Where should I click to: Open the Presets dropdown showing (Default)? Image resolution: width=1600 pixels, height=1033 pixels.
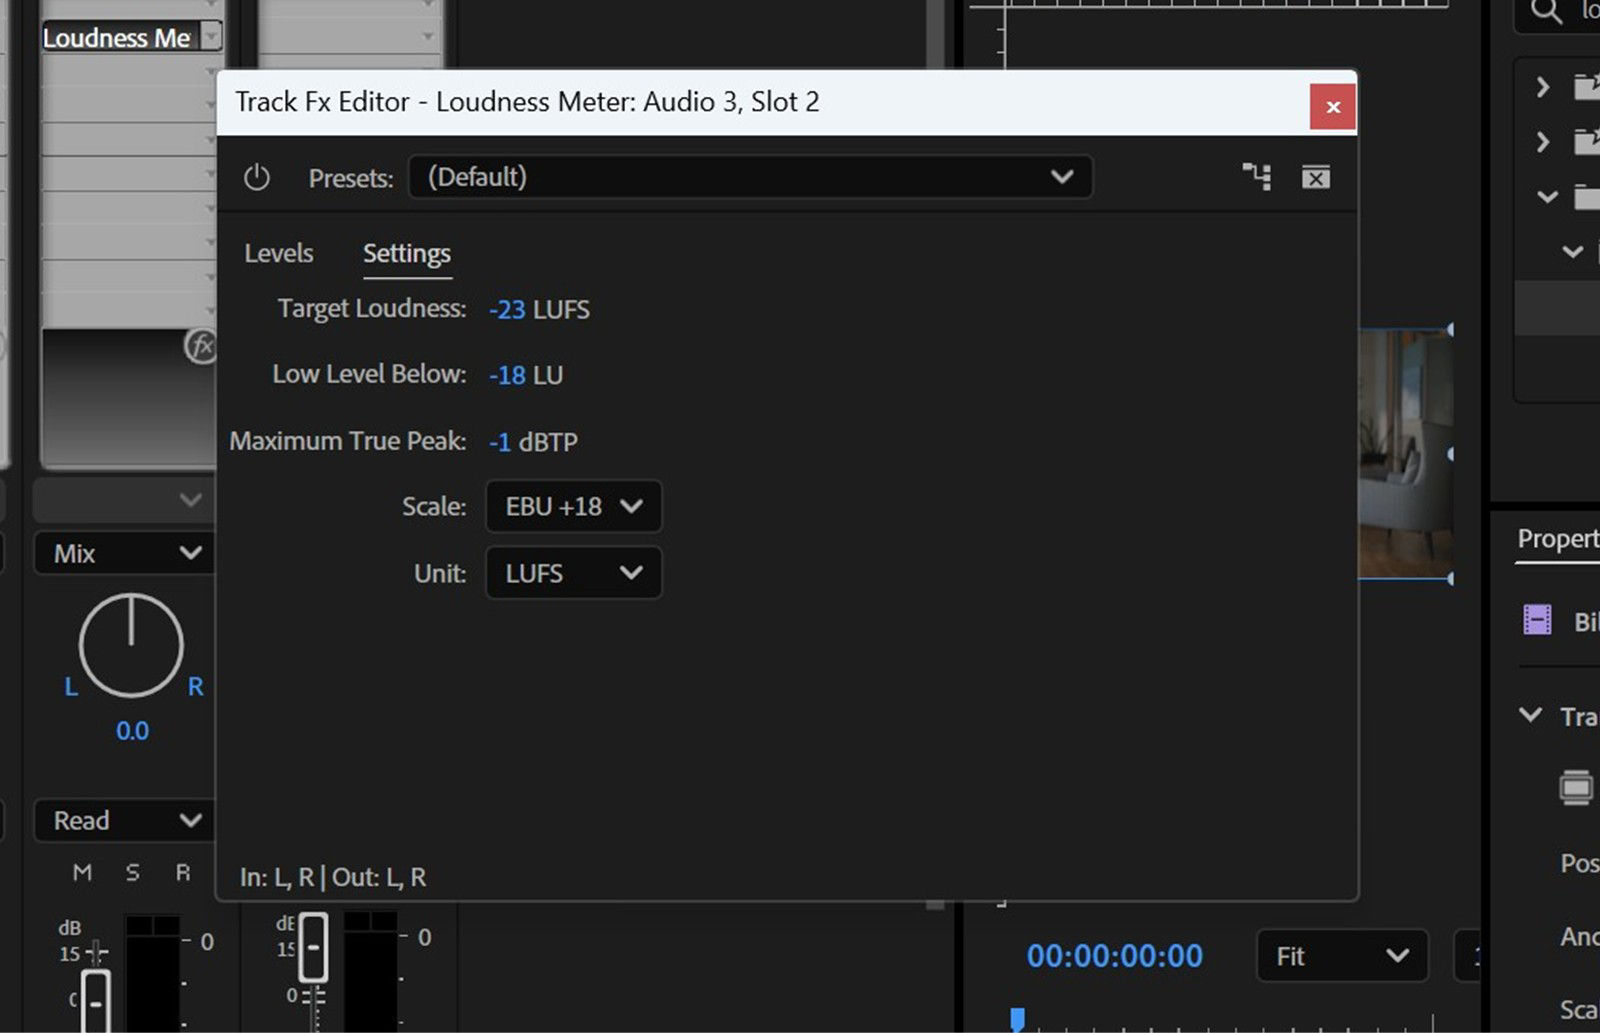click(750, 177)
